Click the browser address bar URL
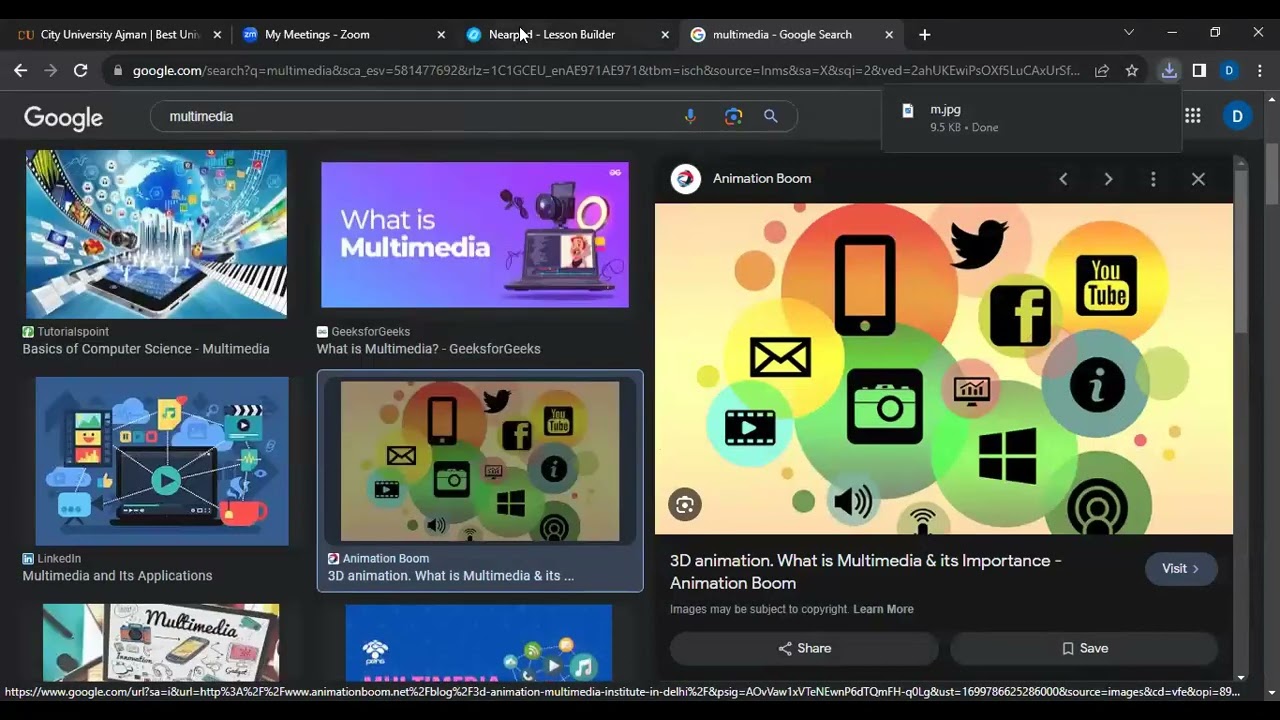This screenshot has height=720, width=1280. [x=606, y=71]
